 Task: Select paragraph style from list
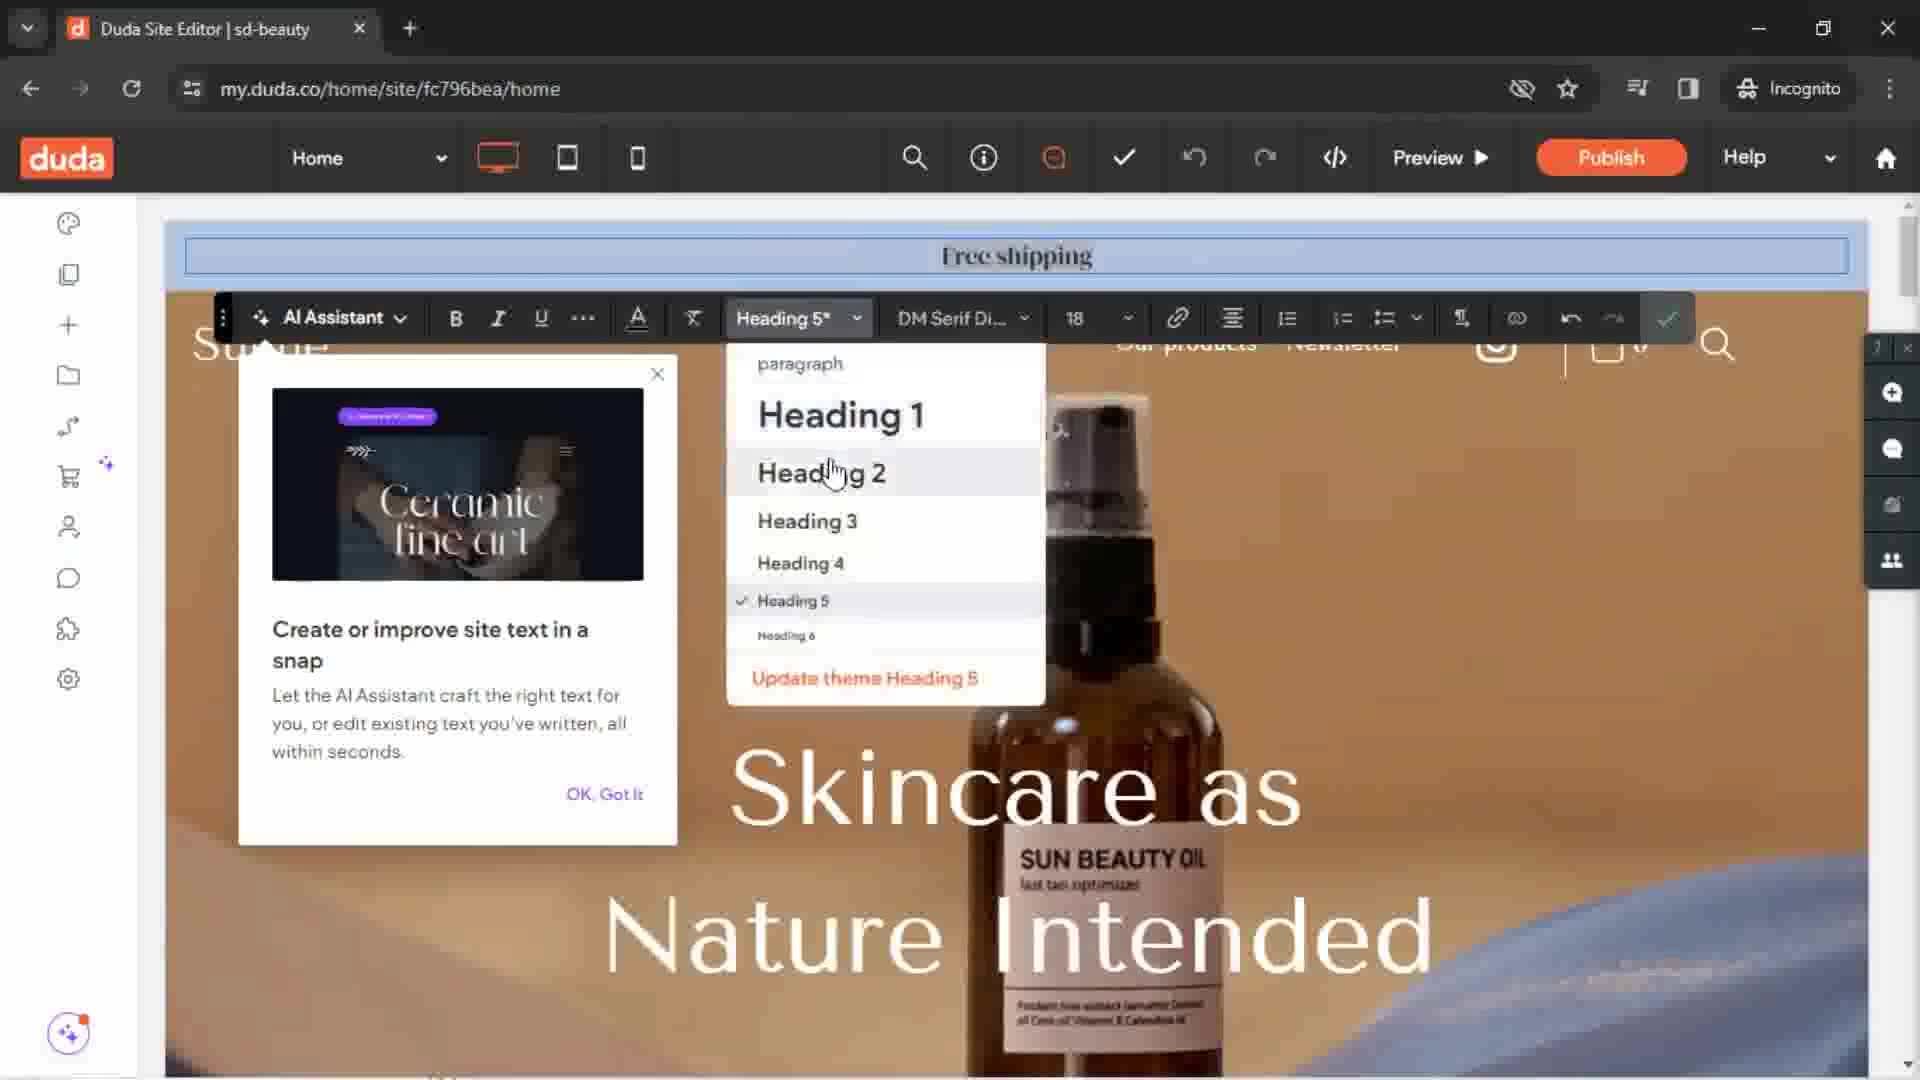click(x=800, y=364)
